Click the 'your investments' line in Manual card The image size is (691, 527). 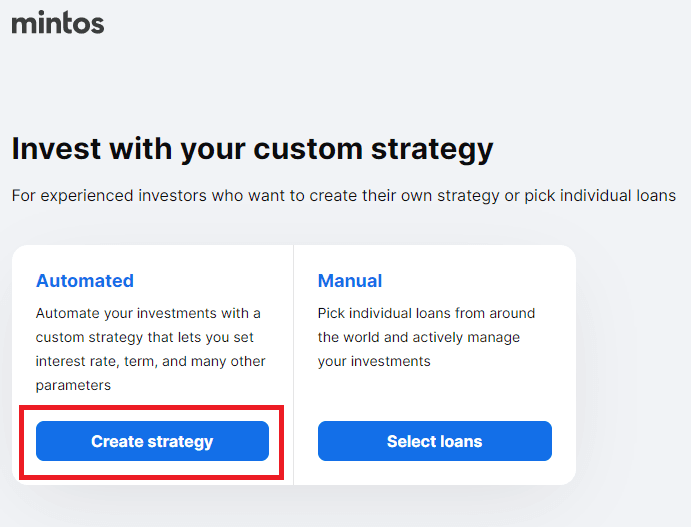(x=374, y=361)
